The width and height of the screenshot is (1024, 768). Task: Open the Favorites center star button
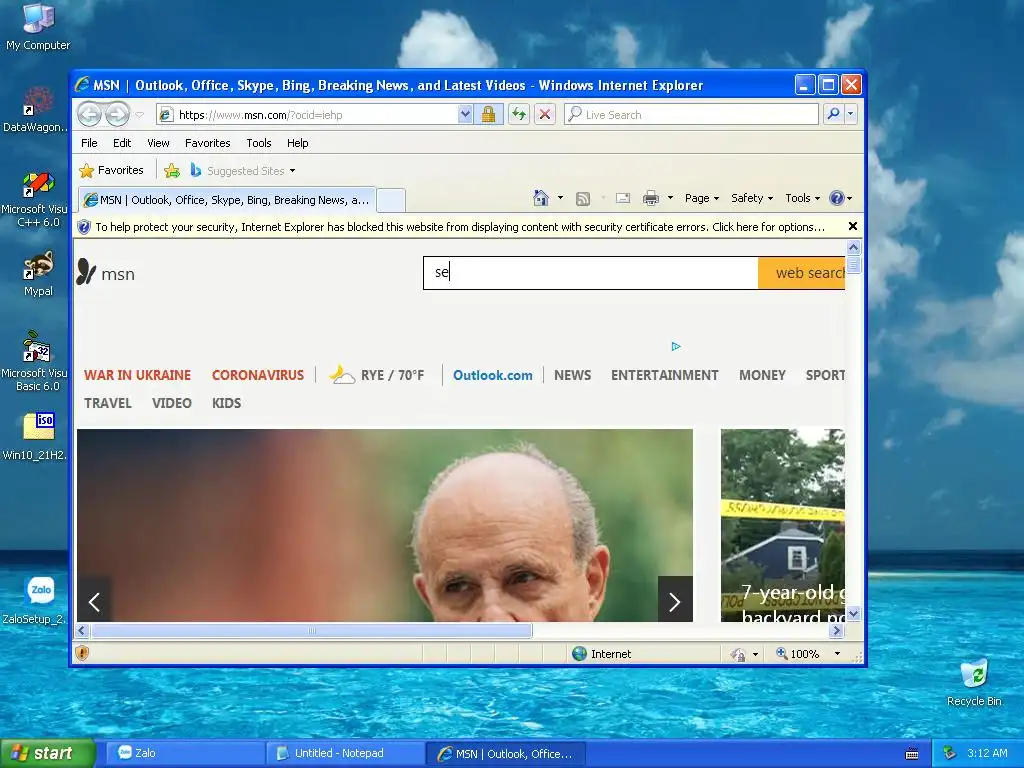[x=111, y=170]
